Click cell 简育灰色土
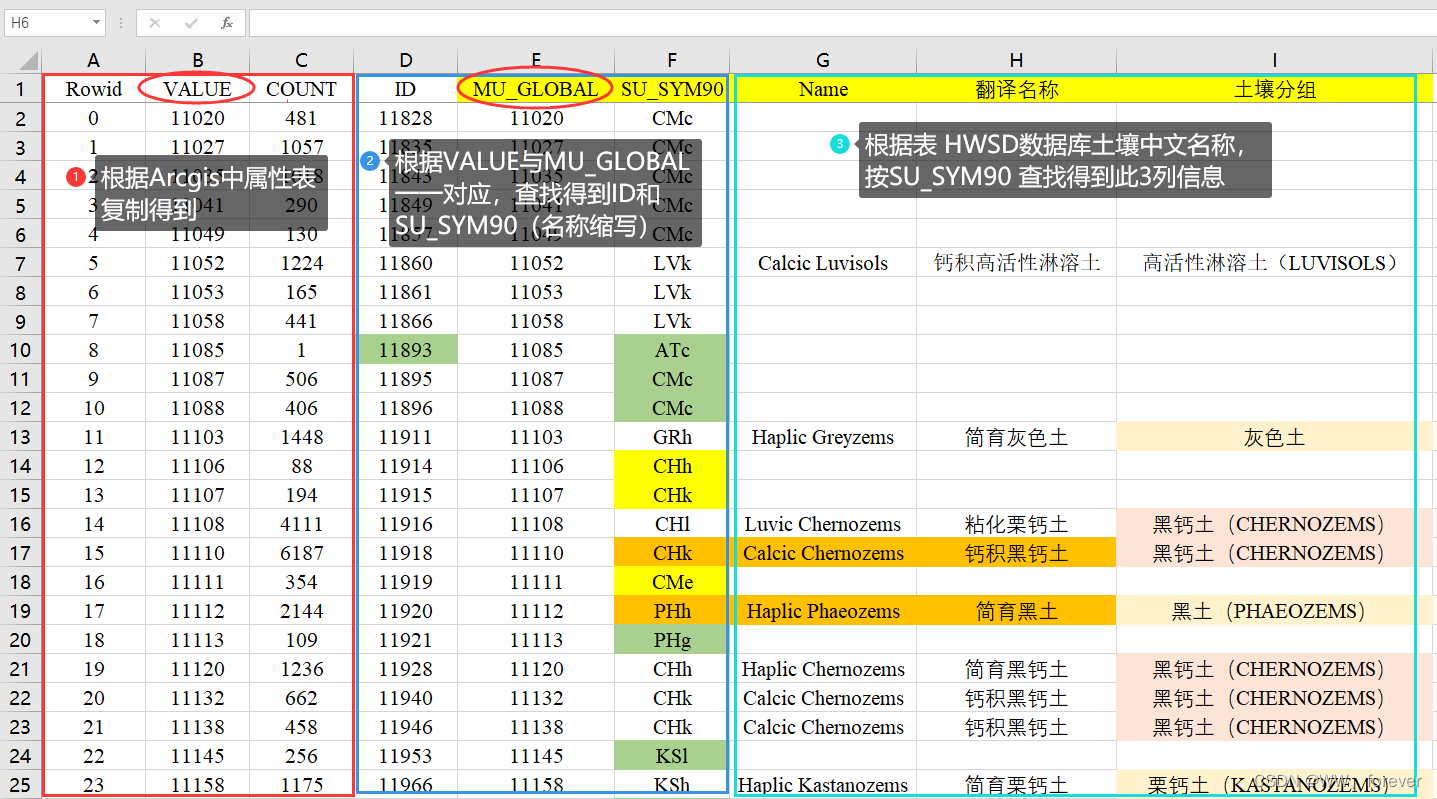This screenshot has width=1437, height=799. pyautogui.click(x=1017, y=437)
